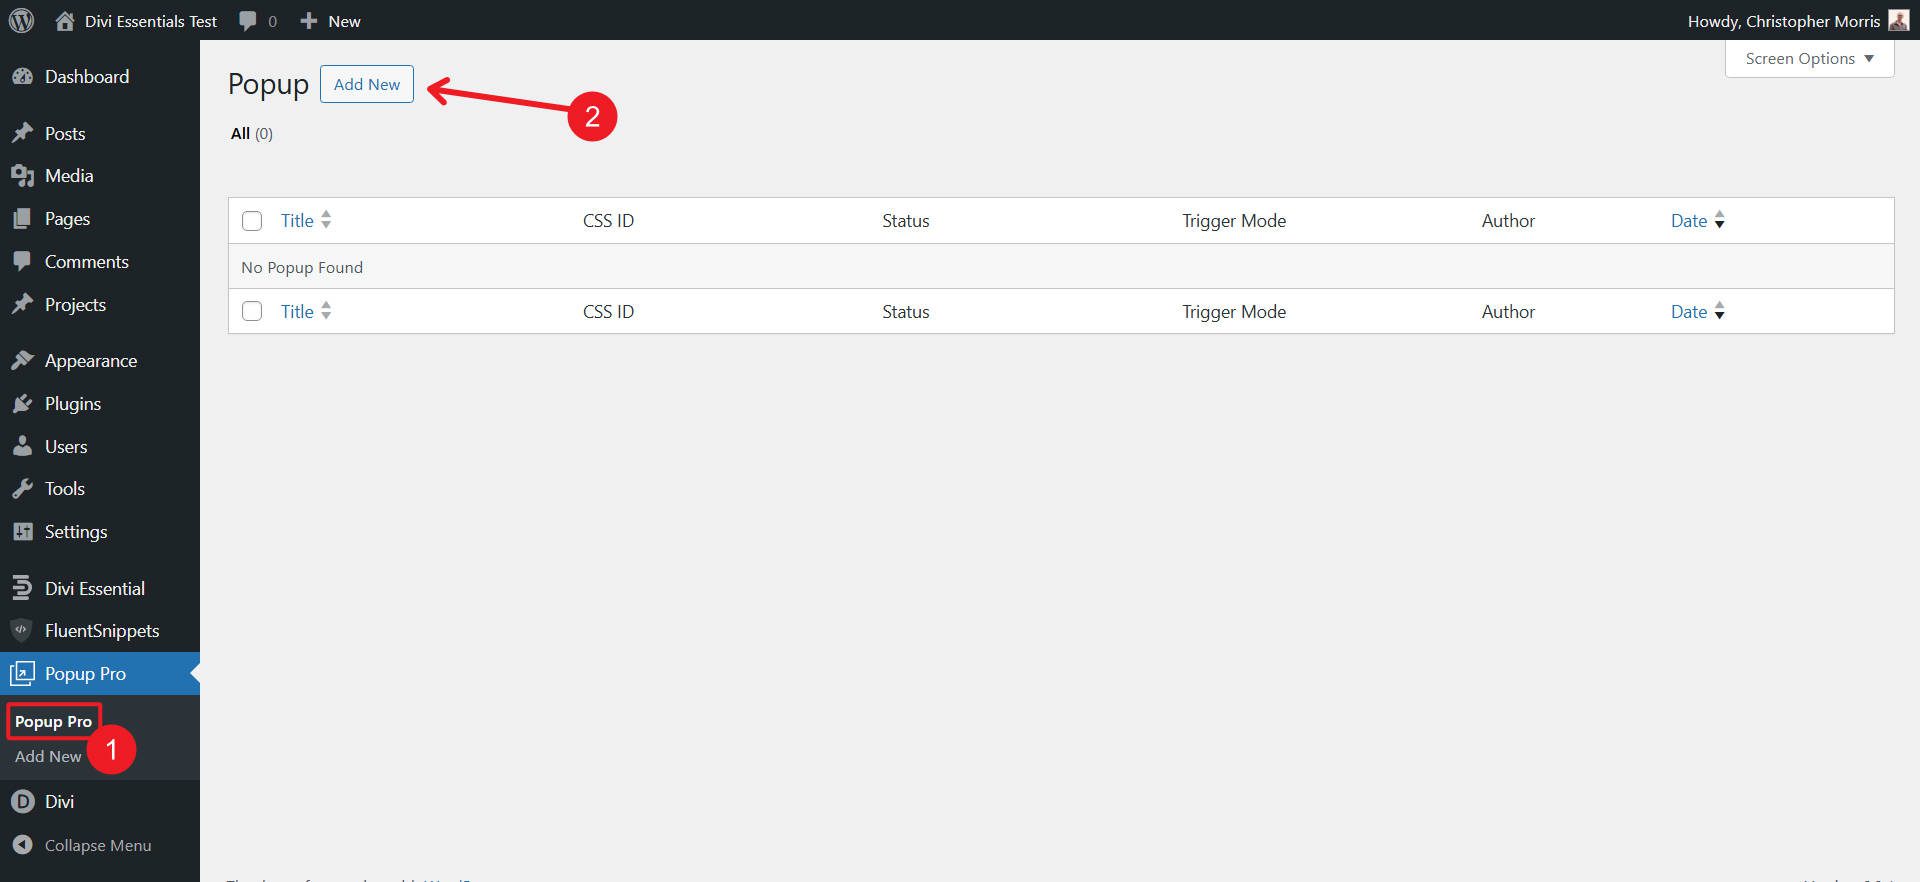Click Title link in table footer
This screenshot has width=1920, height=882.
pyautogui.click(x=297, y=312)
